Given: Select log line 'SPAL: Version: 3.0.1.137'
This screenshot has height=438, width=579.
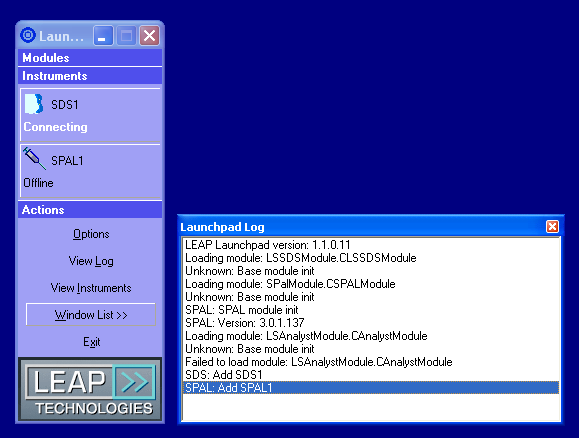Looking at the screenshot, I should click(x=371, y=323).
